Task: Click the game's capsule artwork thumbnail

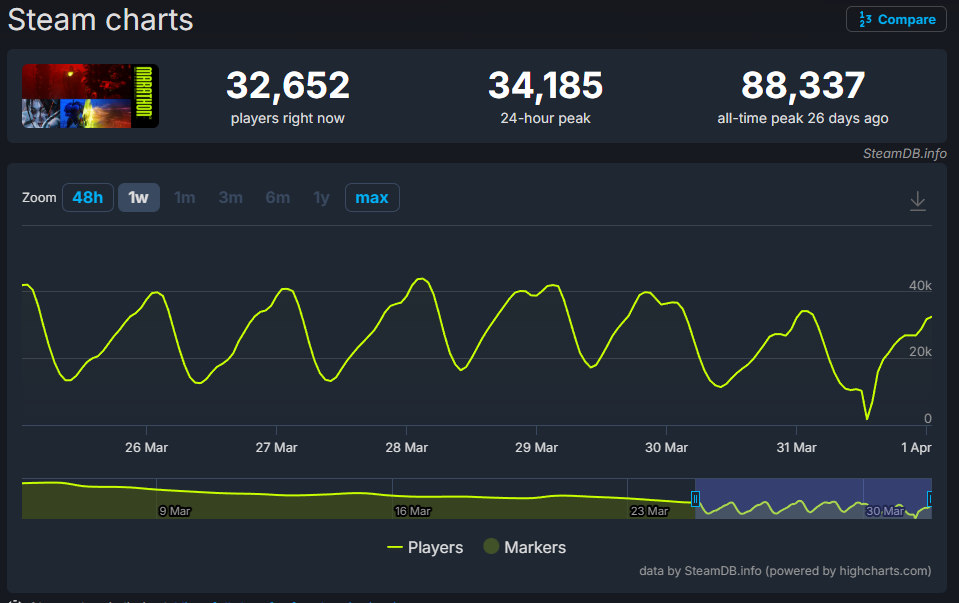Action: point(89,96)
